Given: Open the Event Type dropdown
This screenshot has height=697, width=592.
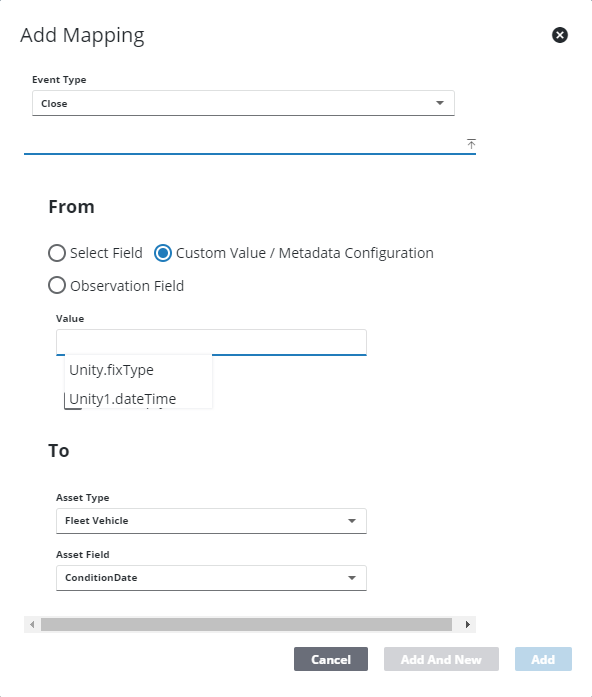Looking at the screenshot, I should point(243,103).
